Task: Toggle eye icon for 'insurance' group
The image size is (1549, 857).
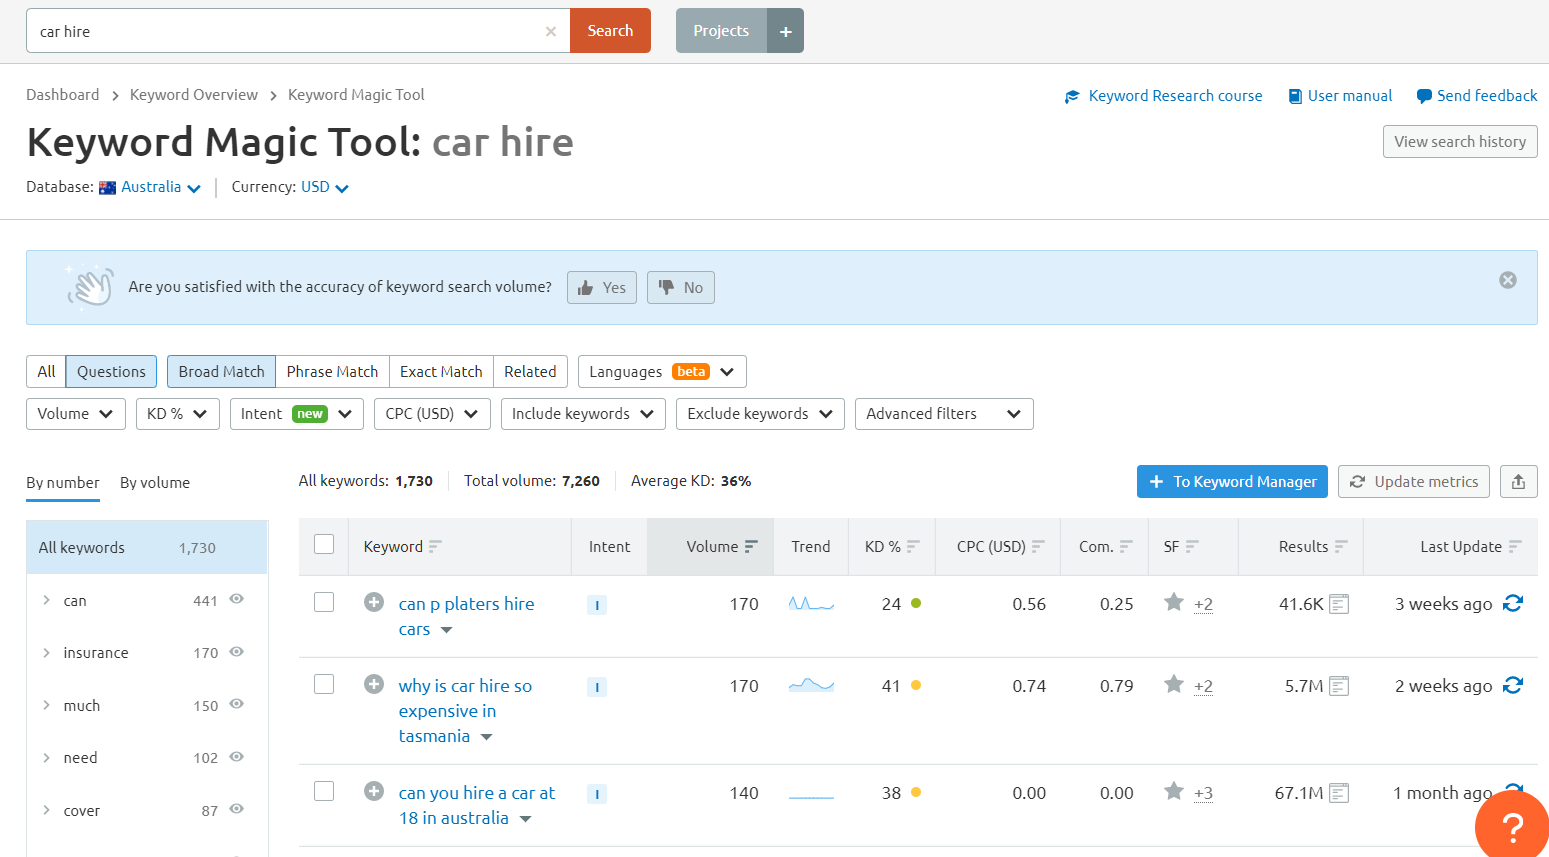Action: 237,651
